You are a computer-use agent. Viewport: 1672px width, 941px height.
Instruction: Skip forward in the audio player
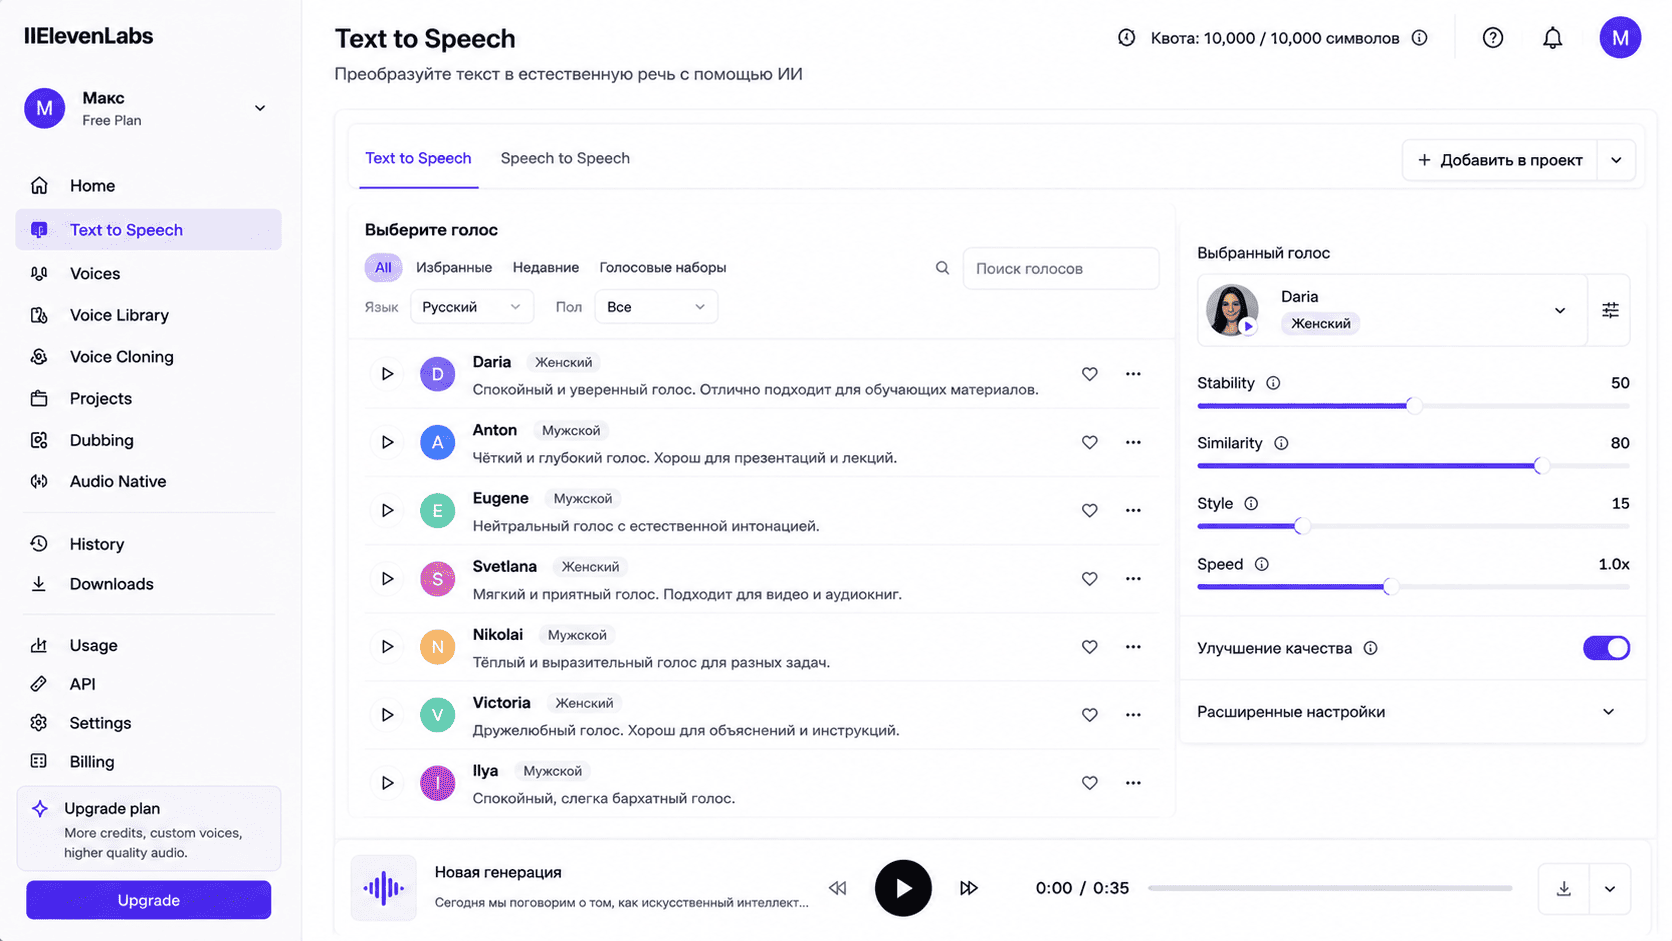[x=968, y=888]
